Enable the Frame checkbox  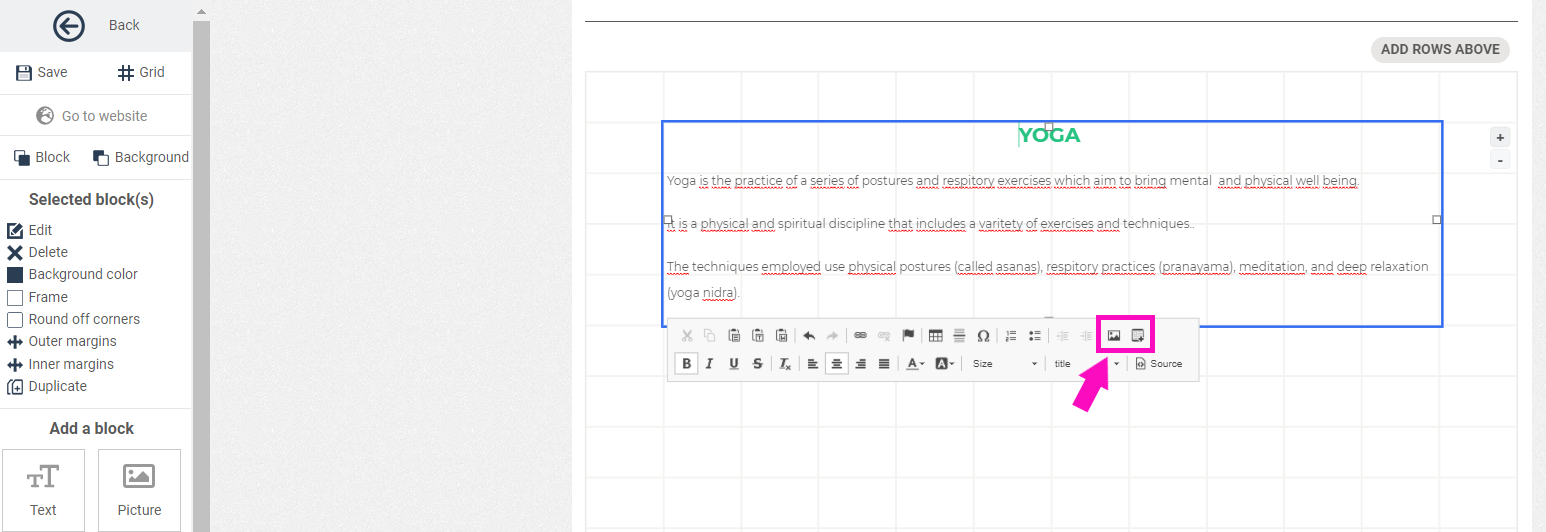click(x=15, y=297)
